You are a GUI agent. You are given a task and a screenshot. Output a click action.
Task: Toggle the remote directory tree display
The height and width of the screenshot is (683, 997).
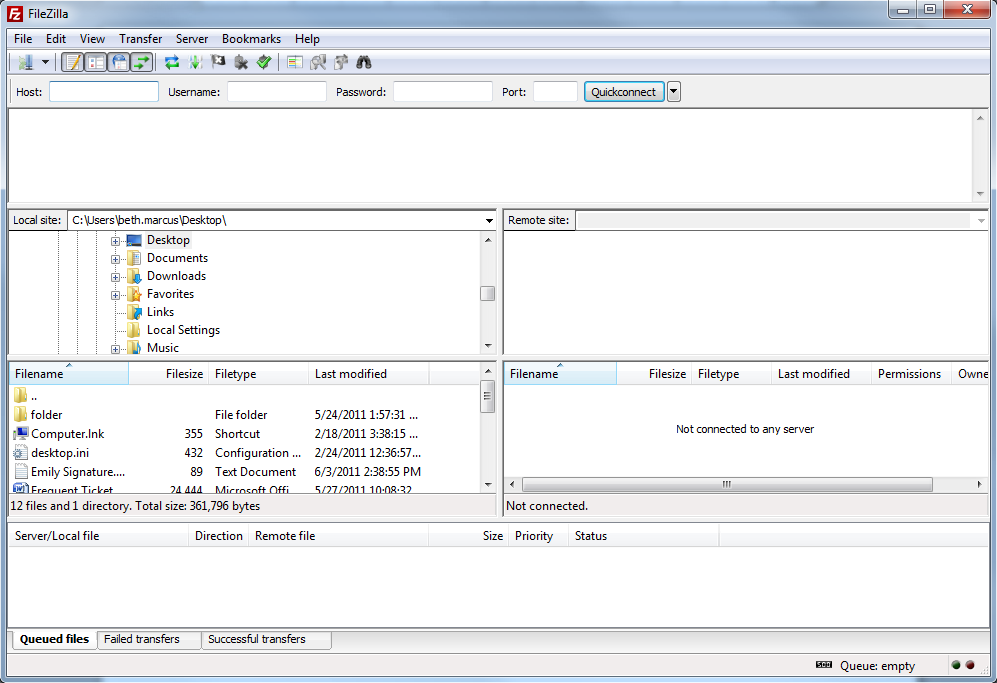(x=119, y=62)
